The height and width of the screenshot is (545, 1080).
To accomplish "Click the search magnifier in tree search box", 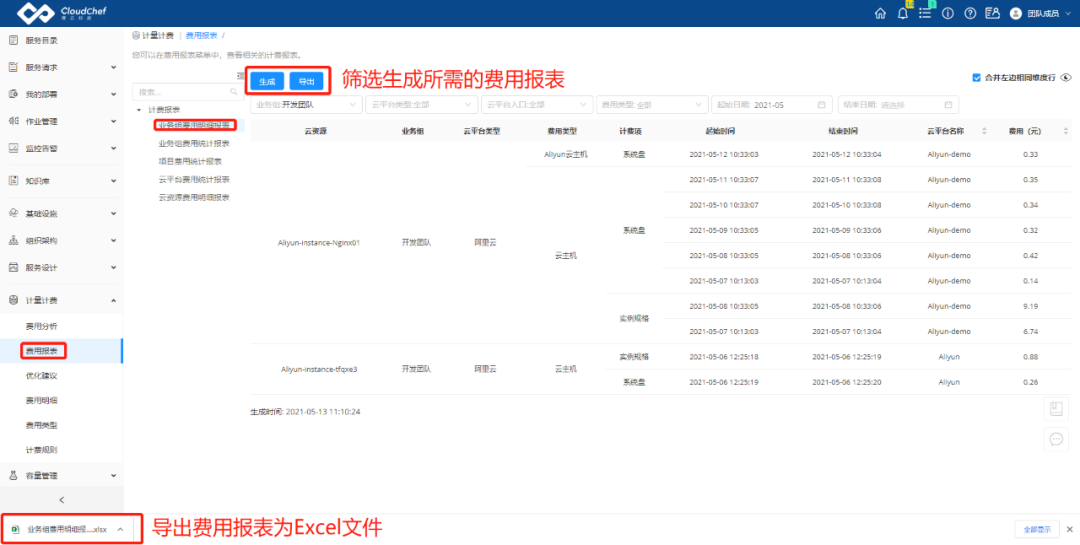I will [x=233, y=92].
